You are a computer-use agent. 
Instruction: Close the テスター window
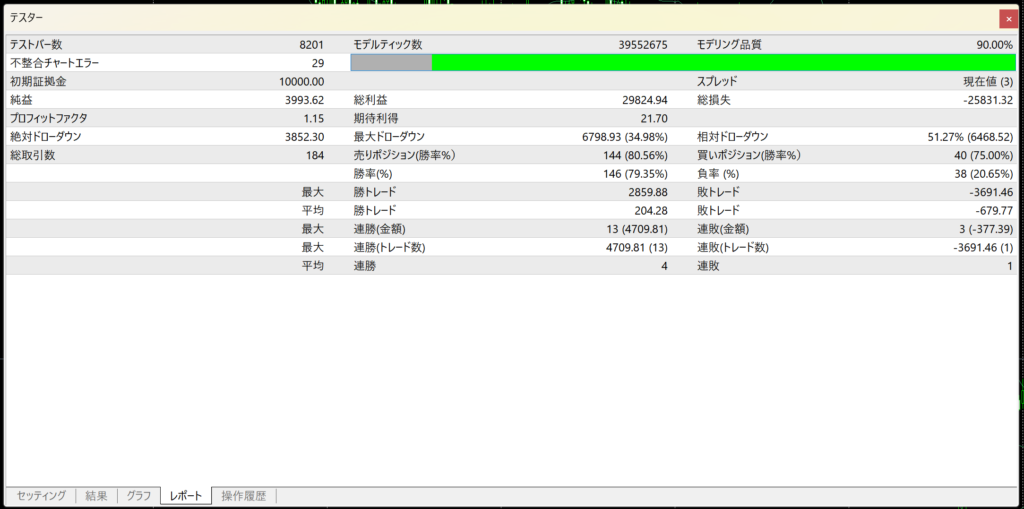[x=1007, y=19]
